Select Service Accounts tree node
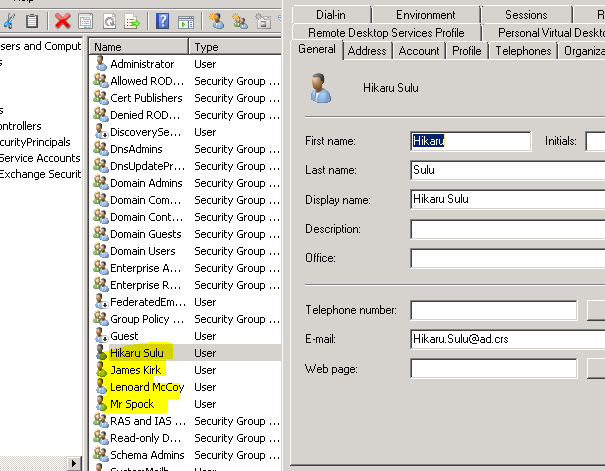Image resolution: width=605 pixels, height=471 pixels. (40, 158)
